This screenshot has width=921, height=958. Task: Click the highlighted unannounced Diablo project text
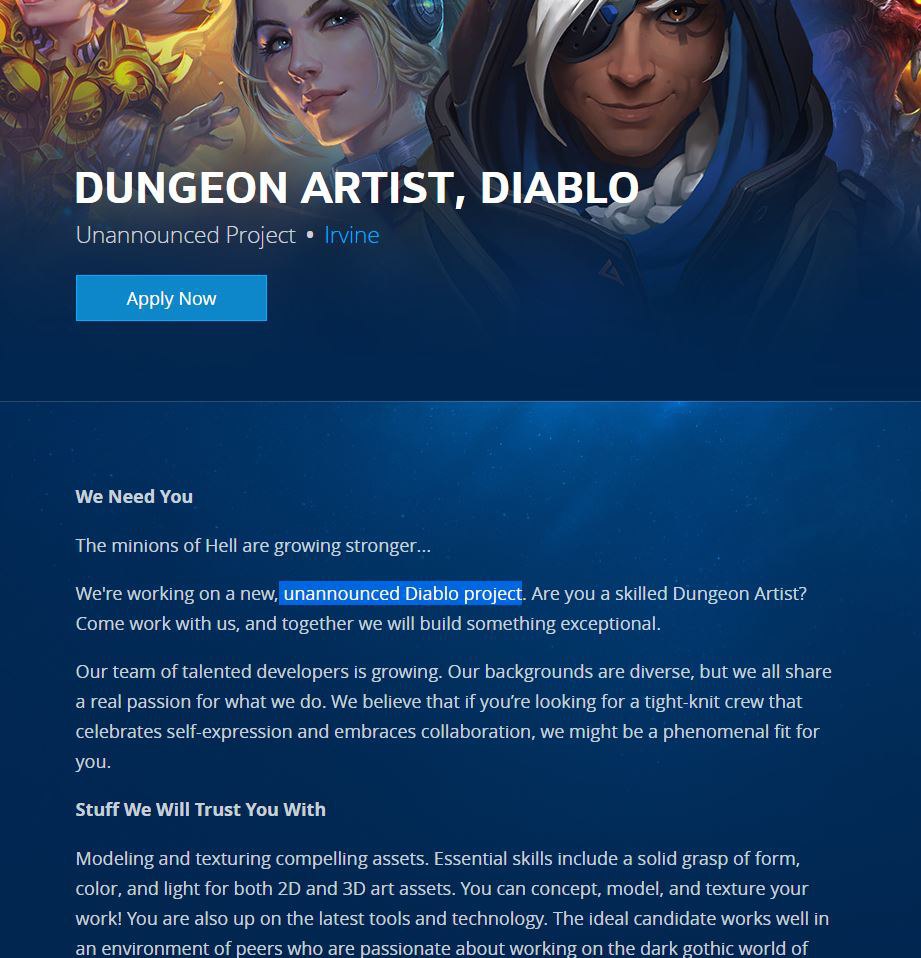402,593
